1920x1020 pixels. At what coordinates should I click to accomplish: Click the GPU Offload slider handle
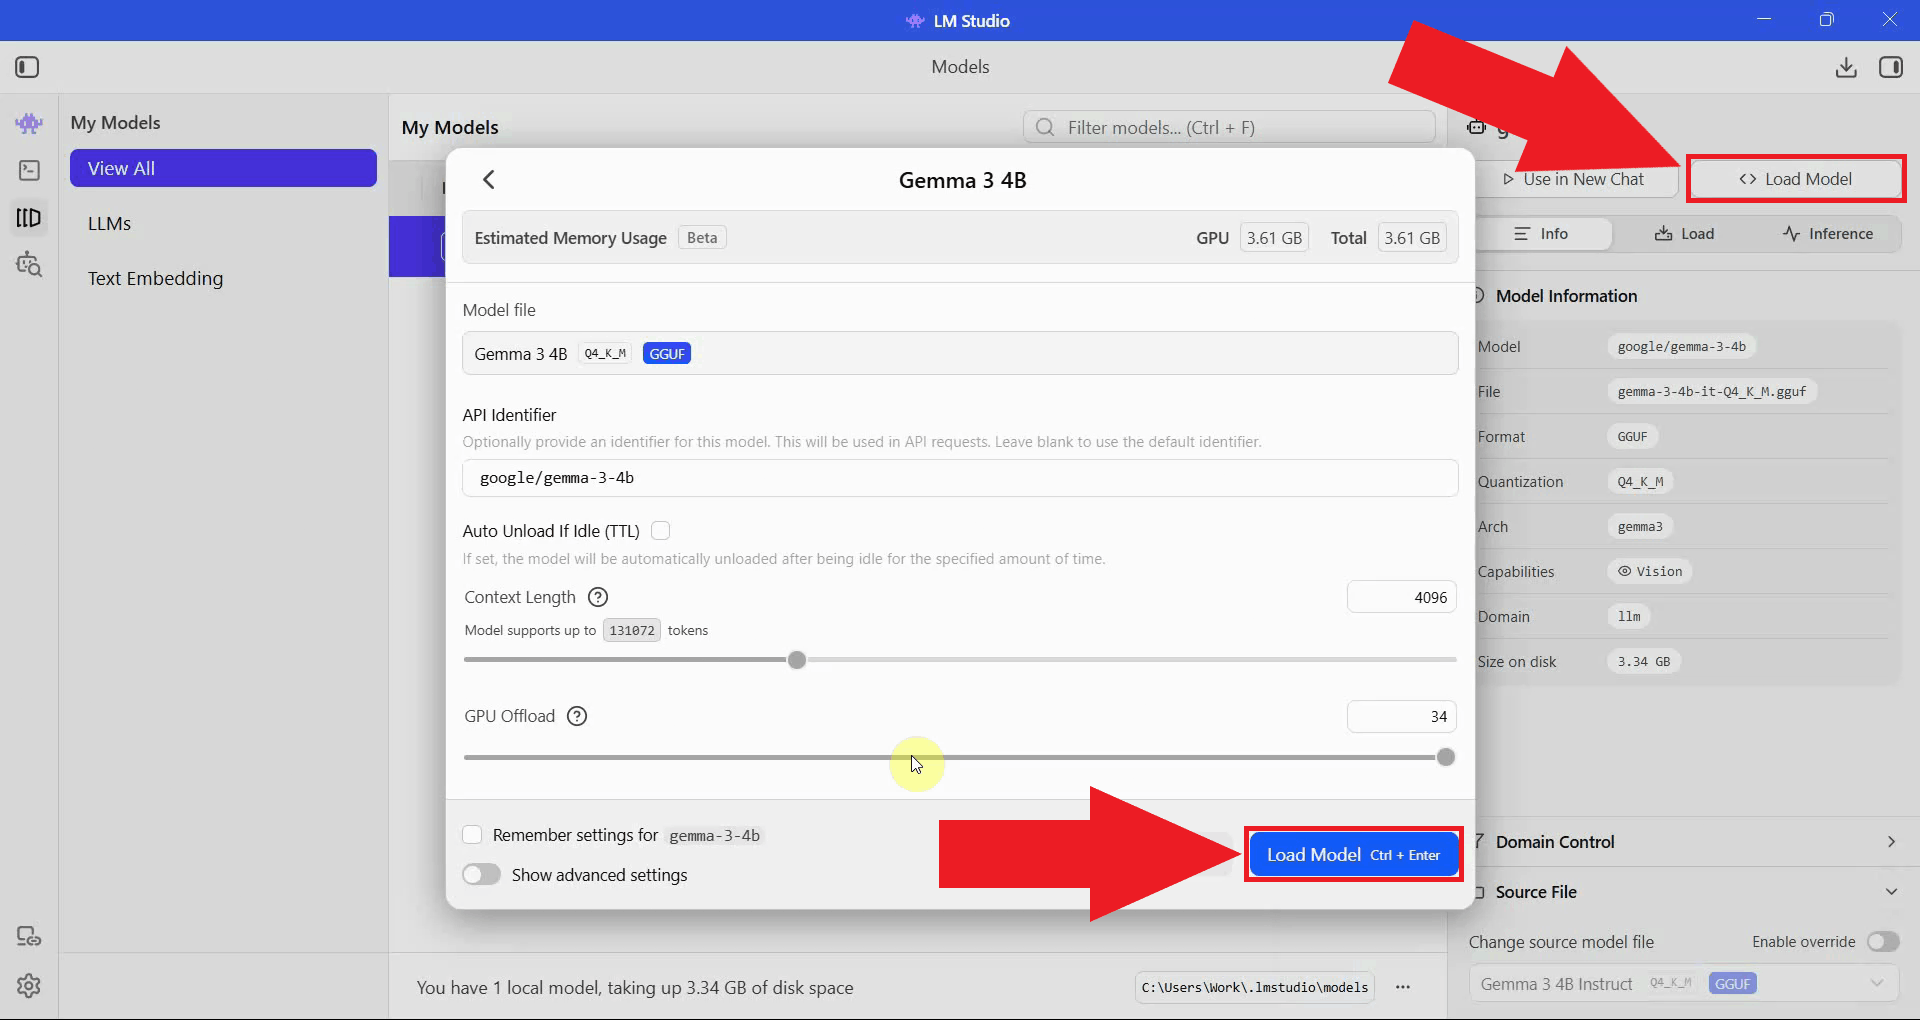pos(1445,758)
